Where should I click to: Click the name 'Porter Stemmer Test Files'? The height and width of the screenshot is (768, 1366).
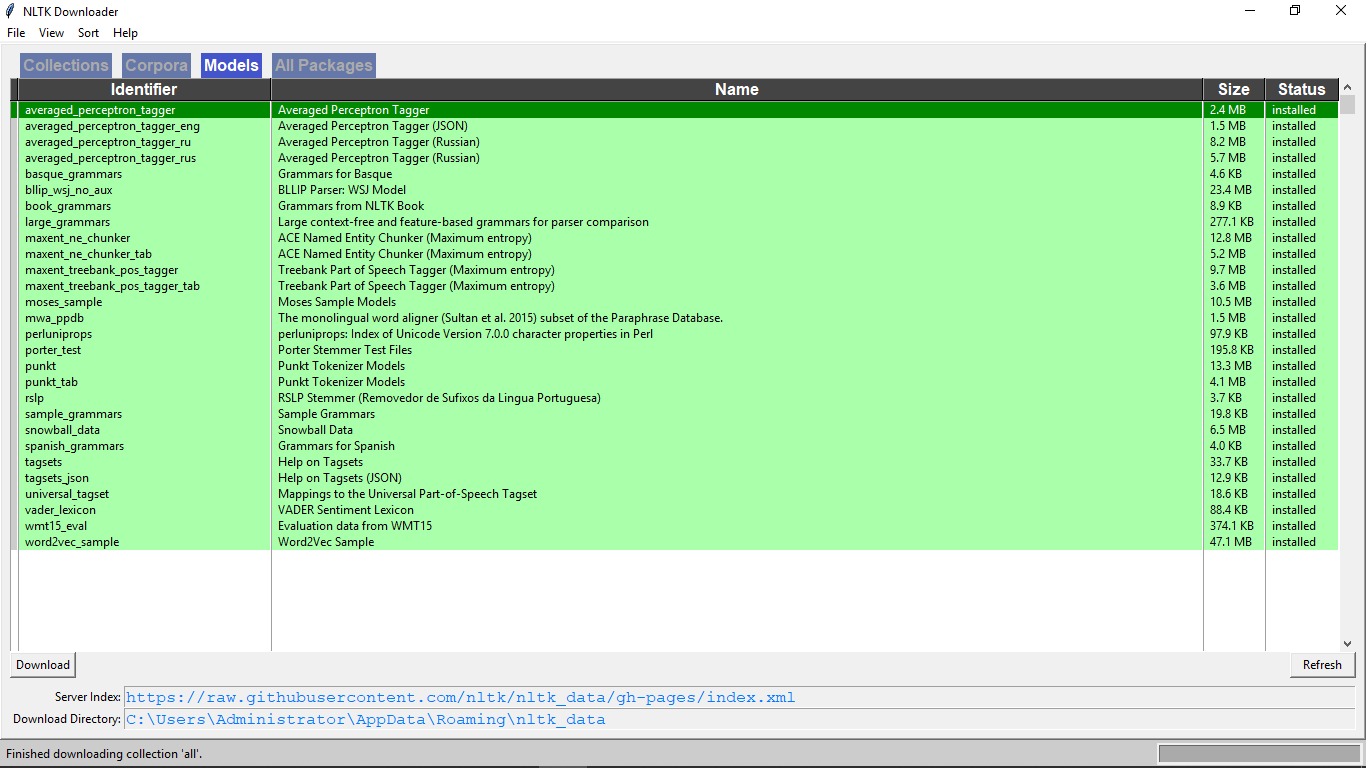click(x=345, y=350)
